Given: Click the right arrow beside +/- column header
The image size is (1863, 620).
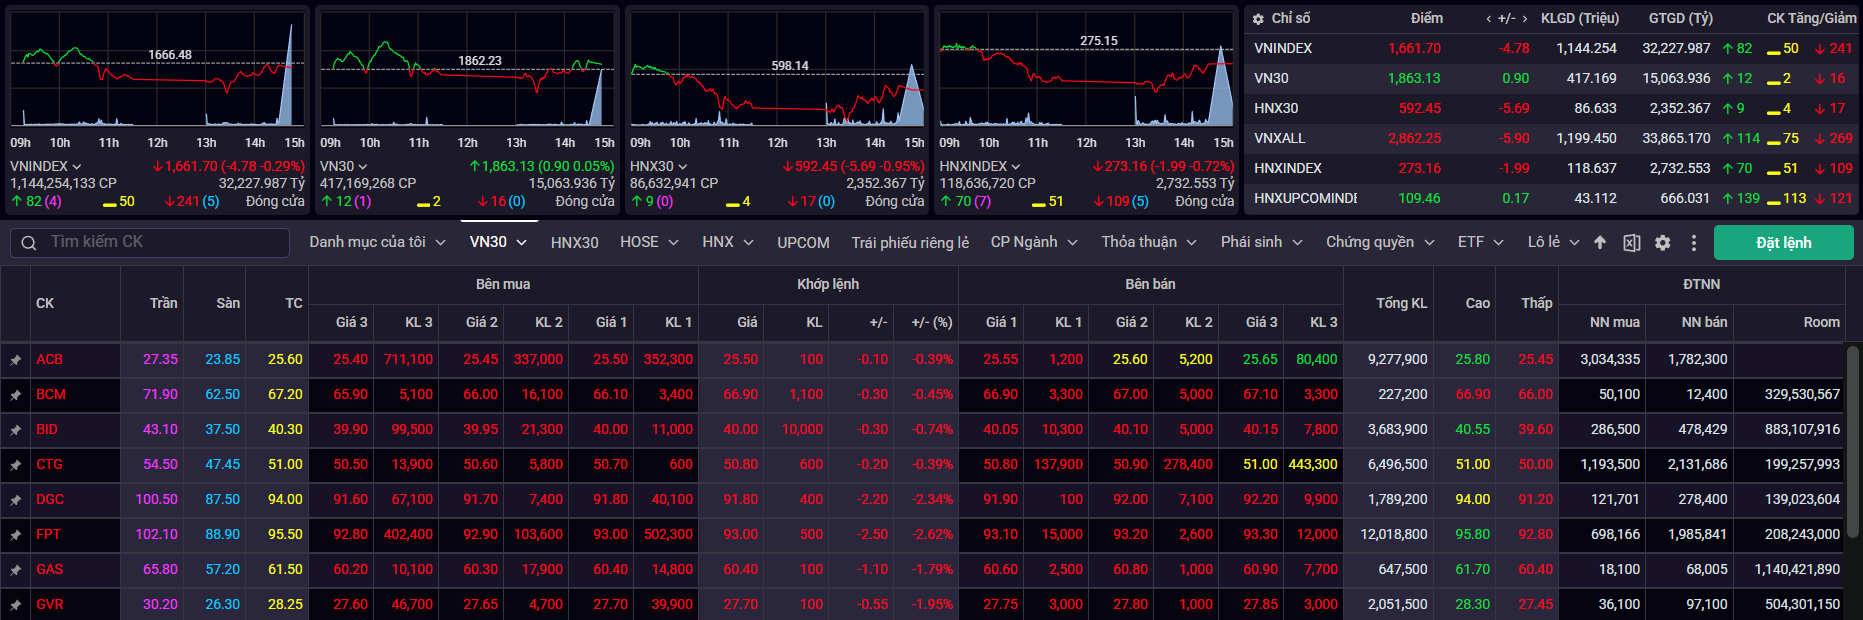Looking at the screenshot, I should point(1524,19).
